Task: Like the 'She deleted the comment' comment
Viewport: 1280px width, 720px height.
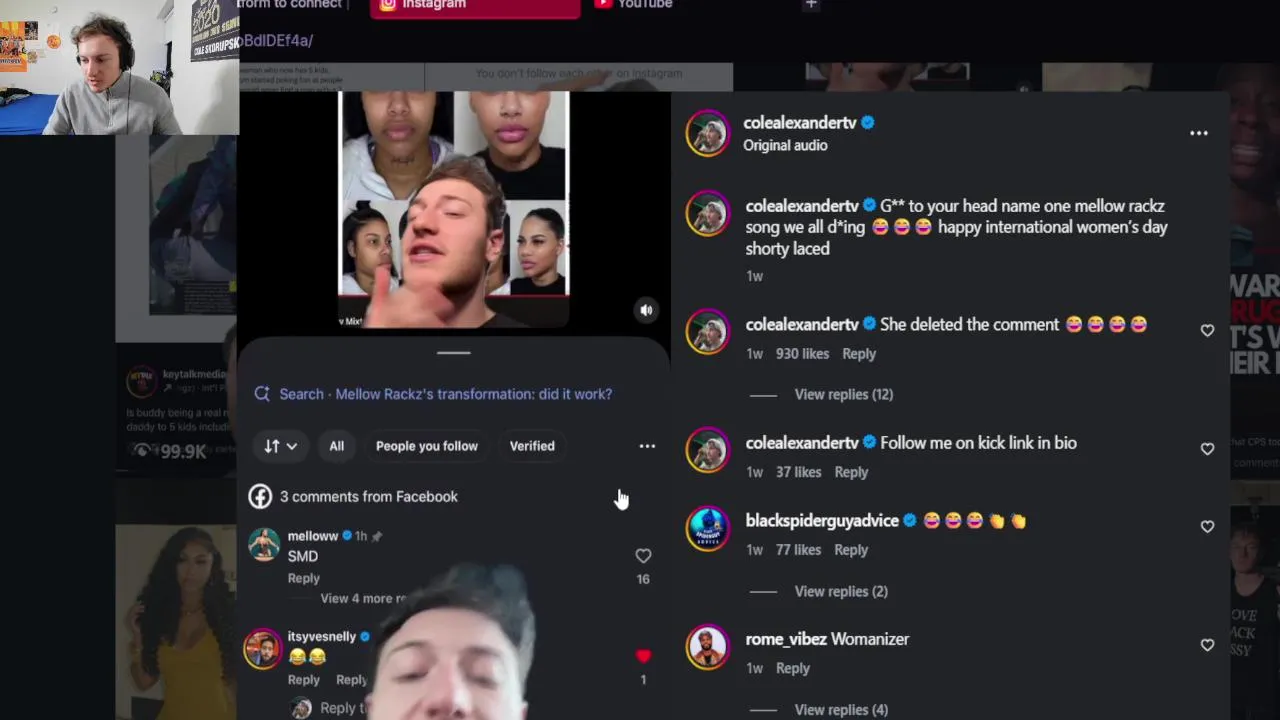Action: coord(1207,330)
